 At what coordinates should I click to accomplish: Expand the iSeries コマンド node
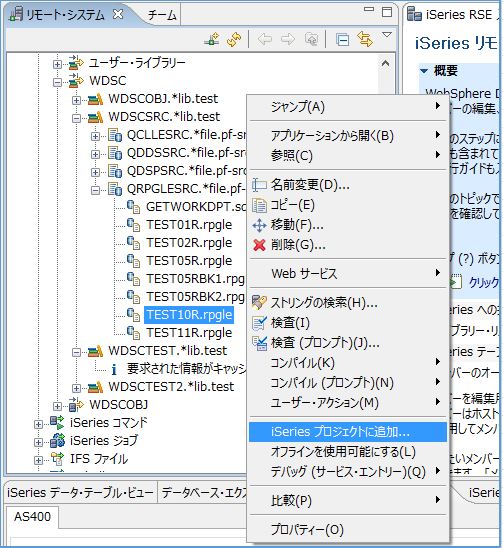coord(38,424)
